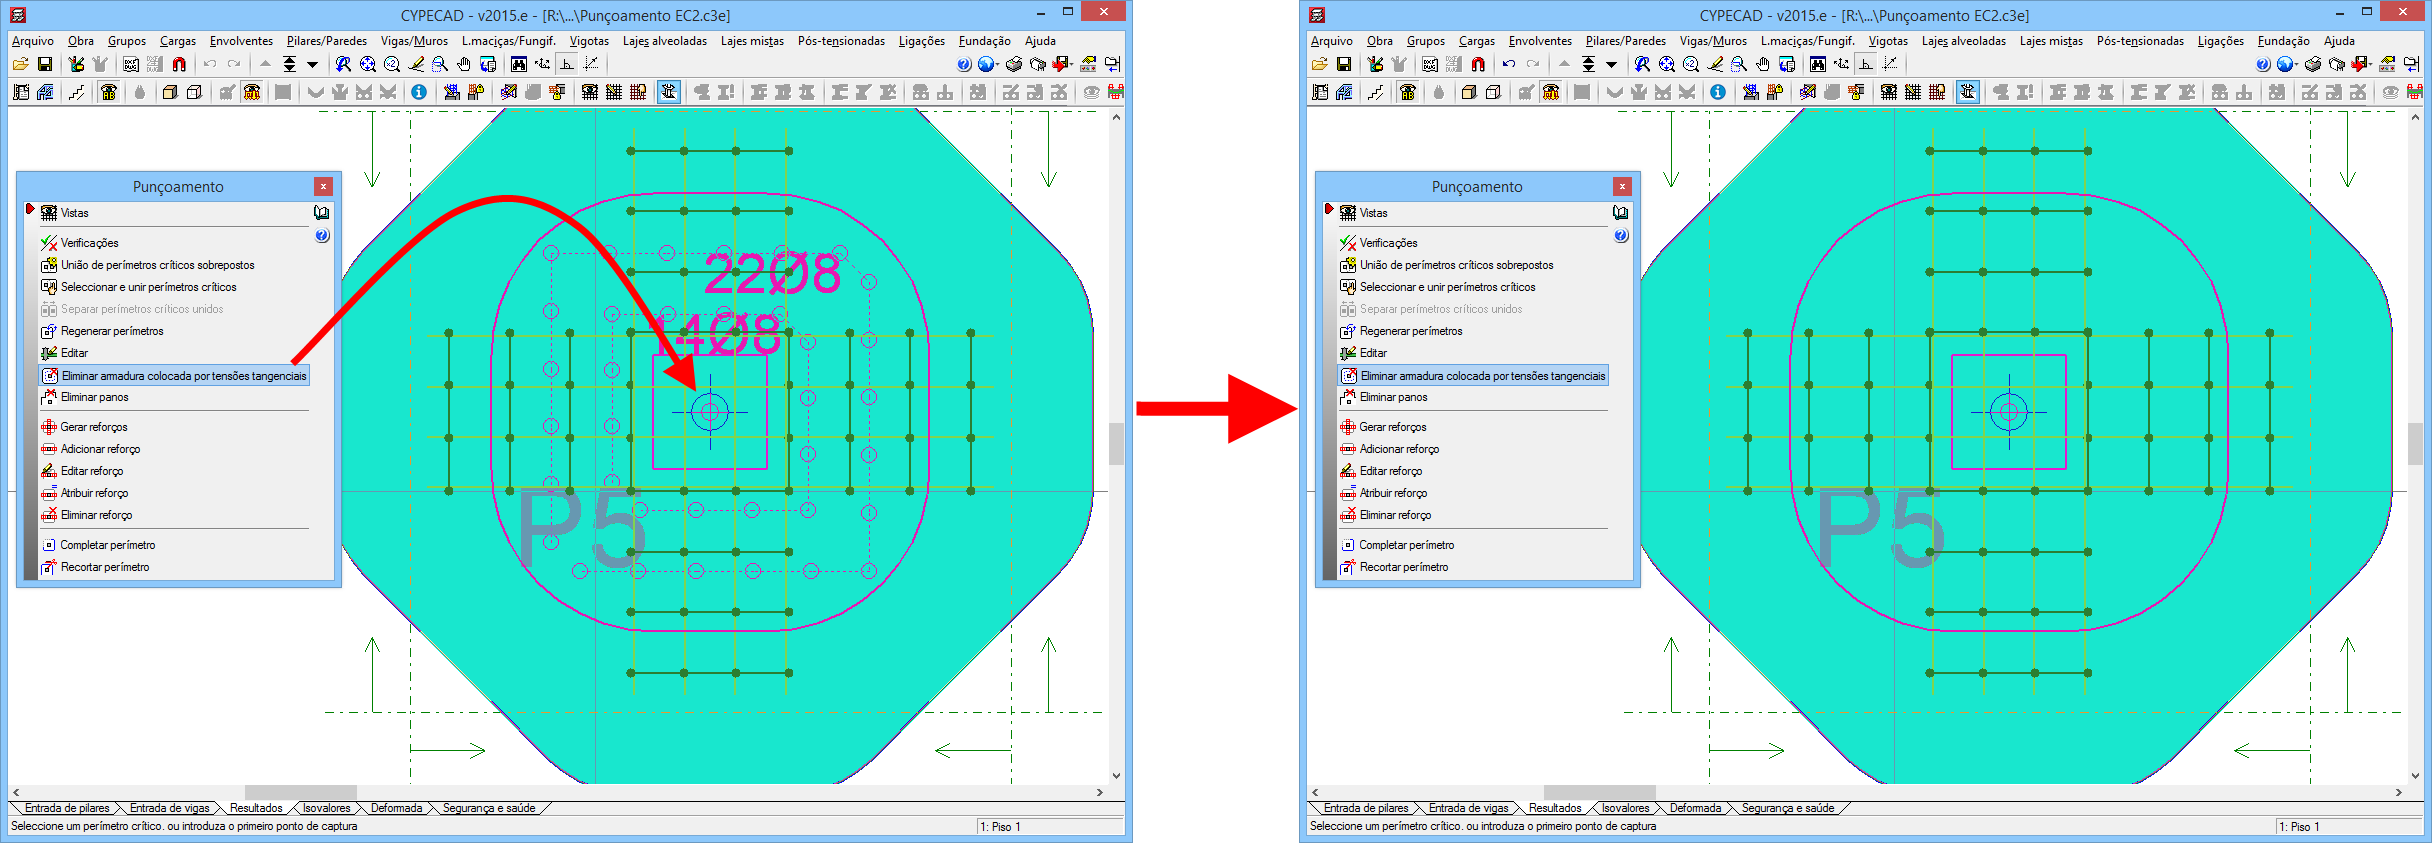Click the staircase icon in left window toolbar
This screenshot has height=843, width=2432.
coord(77,92)
